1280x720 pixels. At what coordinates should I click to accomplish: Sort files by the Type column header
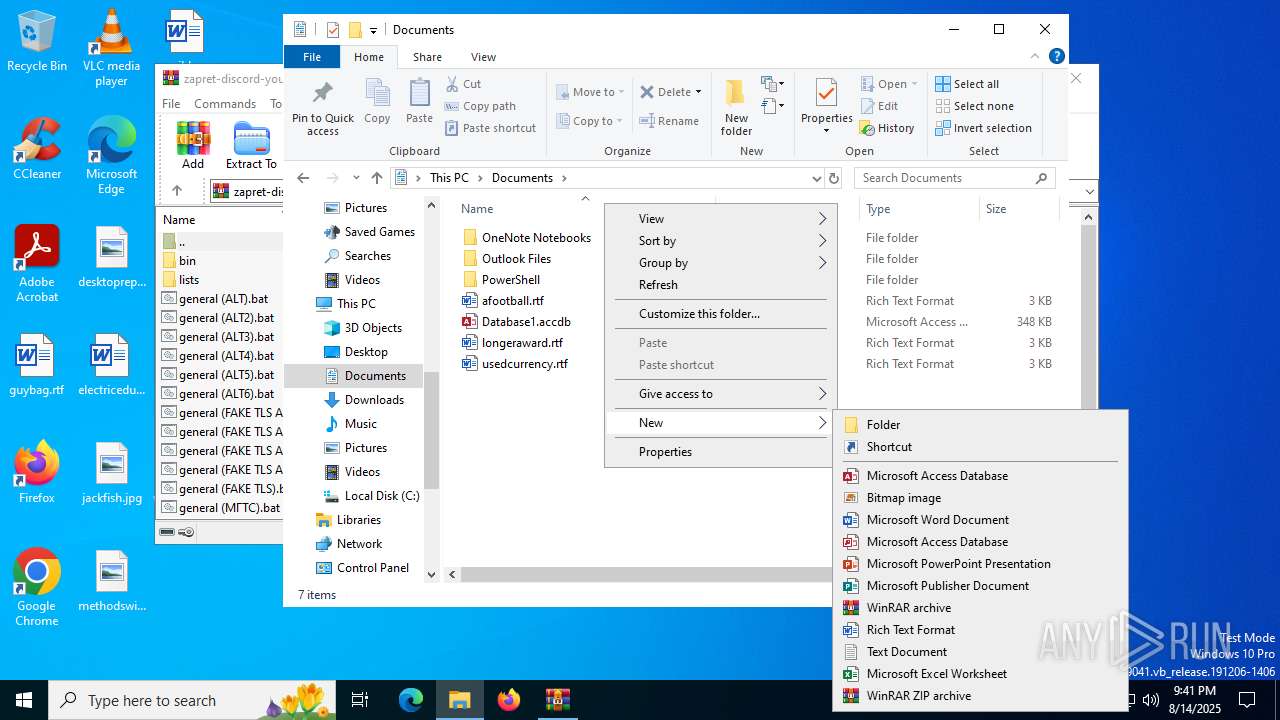click(918, 209)
